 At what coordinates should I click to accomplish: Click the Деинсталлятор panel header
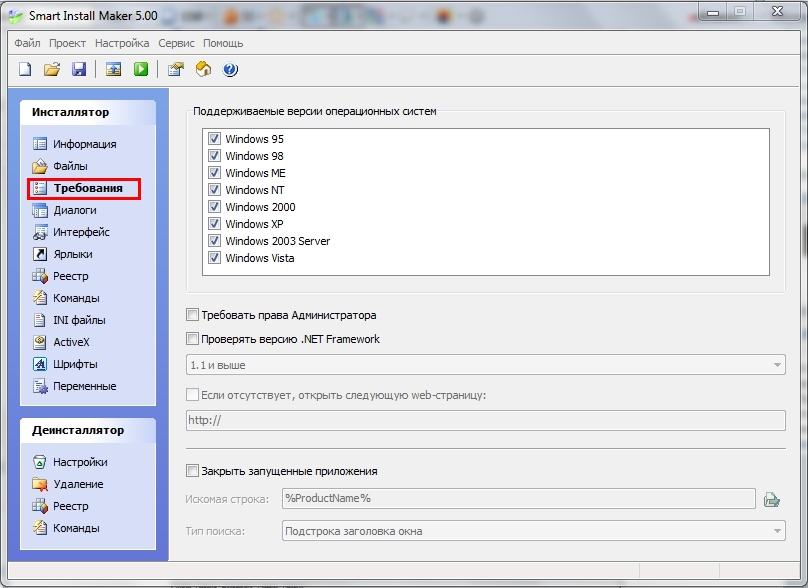coord(88,430)
